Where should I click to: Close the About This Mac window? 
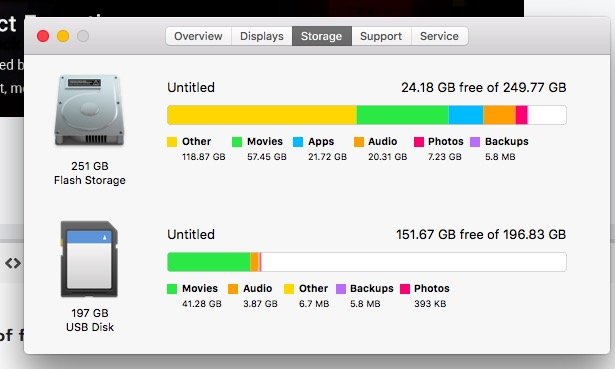43,36
